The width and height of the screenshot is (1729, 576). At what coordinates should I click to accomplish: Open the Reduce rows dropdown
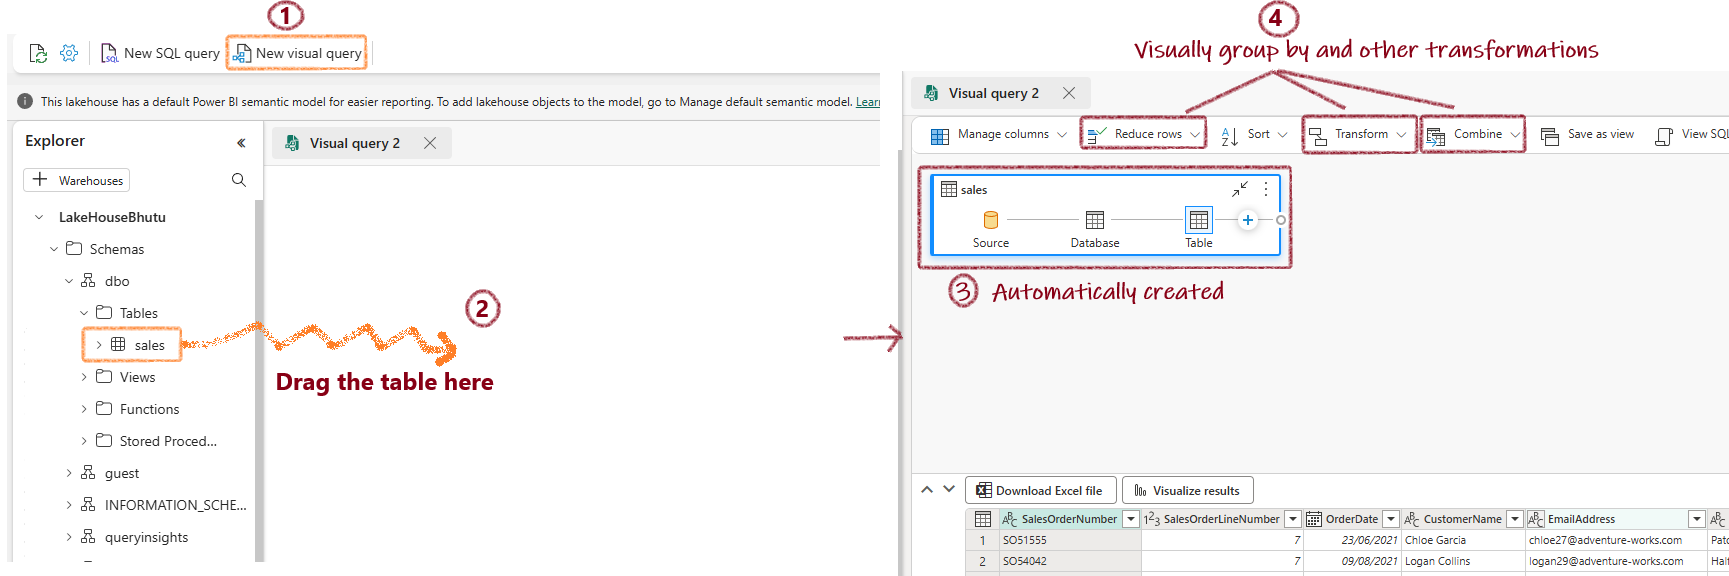point(1143,134)
